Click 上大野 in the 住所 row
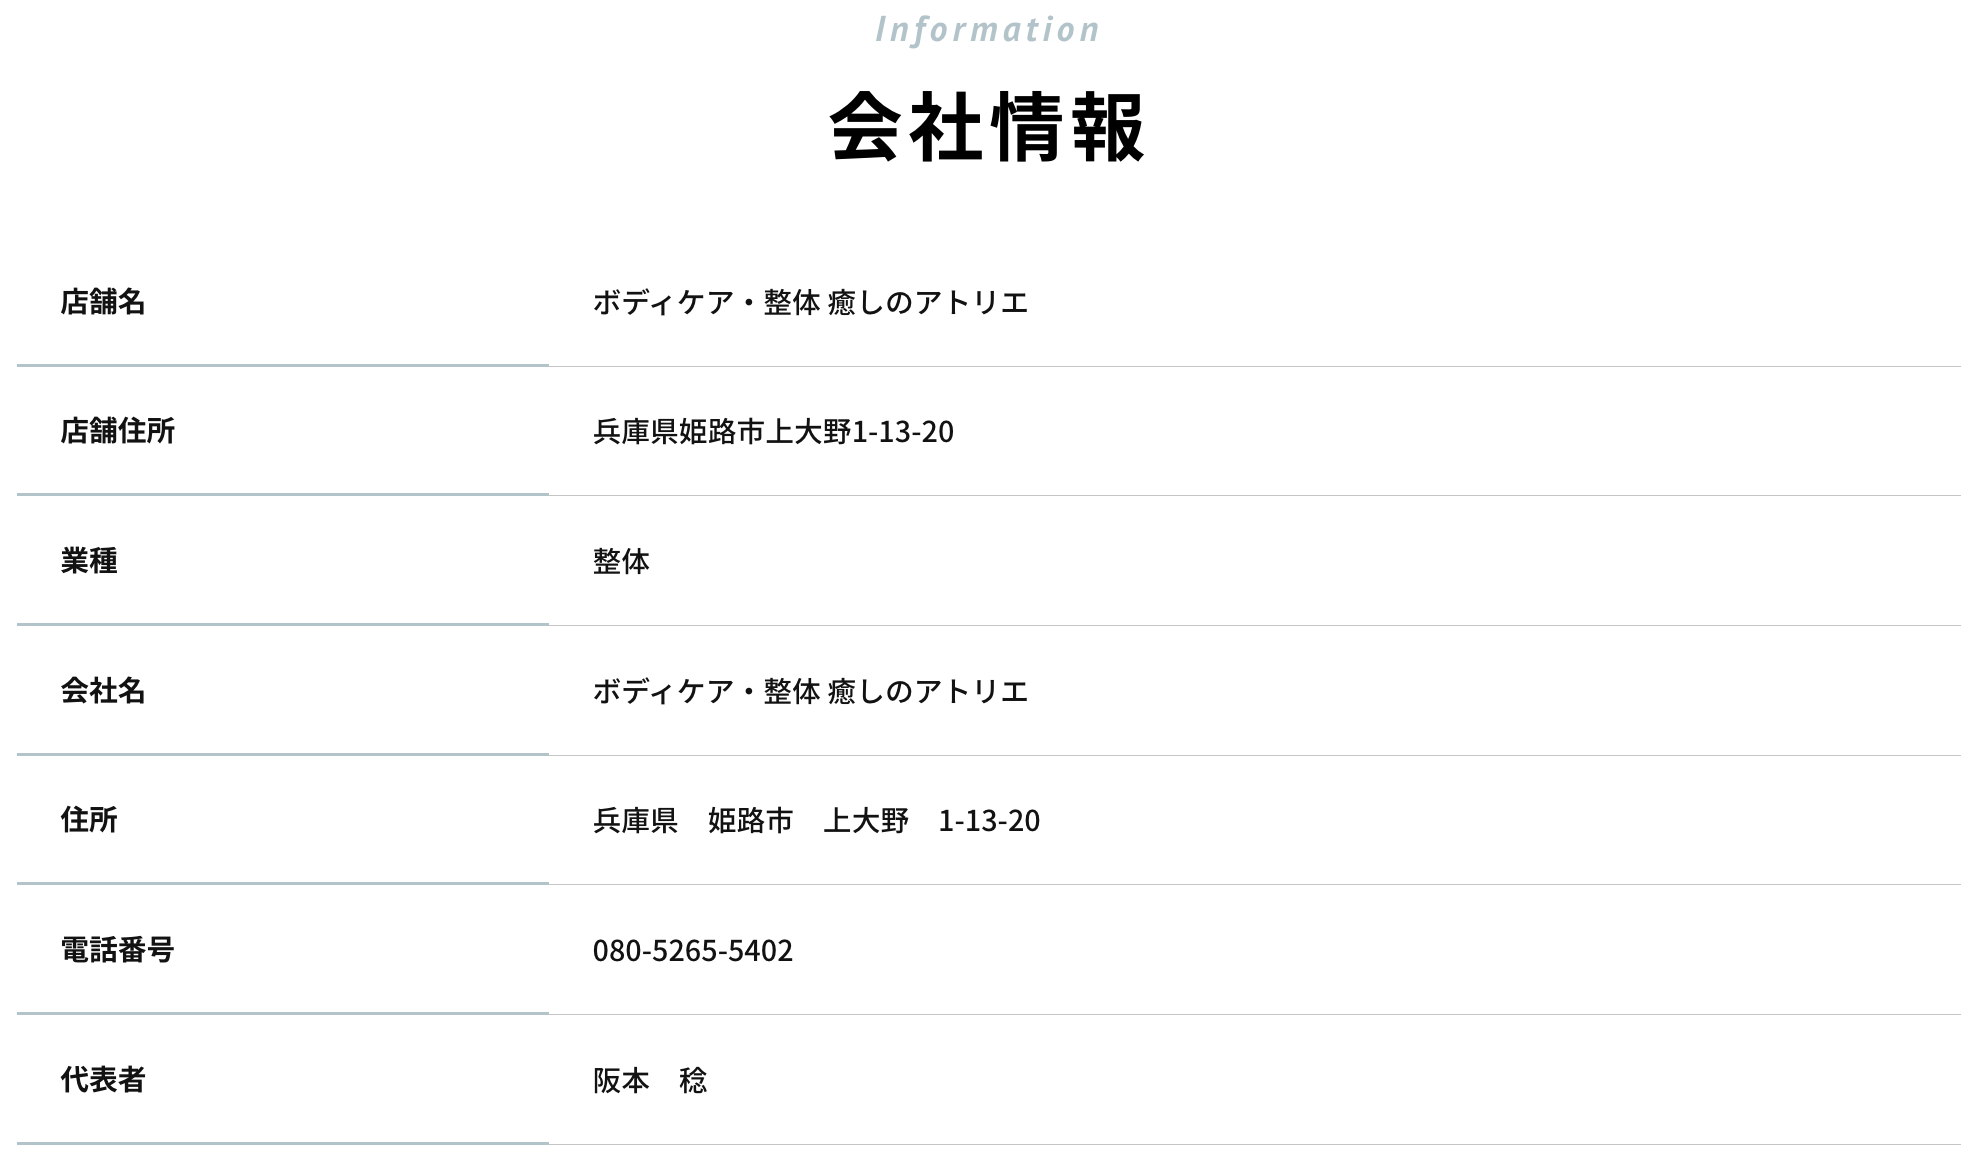 pyautogui.click(x=866, y=821)
